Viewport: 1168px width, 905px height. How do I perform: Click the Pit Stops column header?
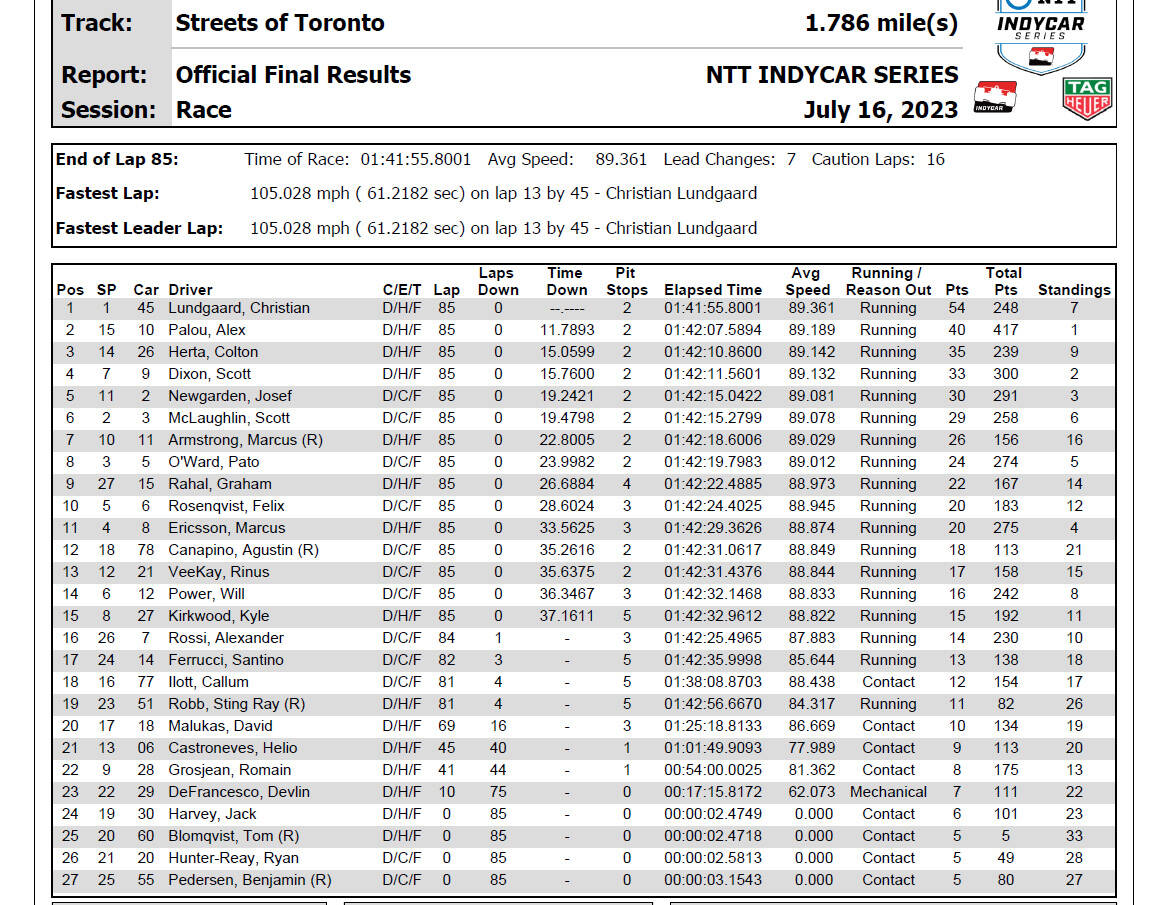tap(626, 282)
